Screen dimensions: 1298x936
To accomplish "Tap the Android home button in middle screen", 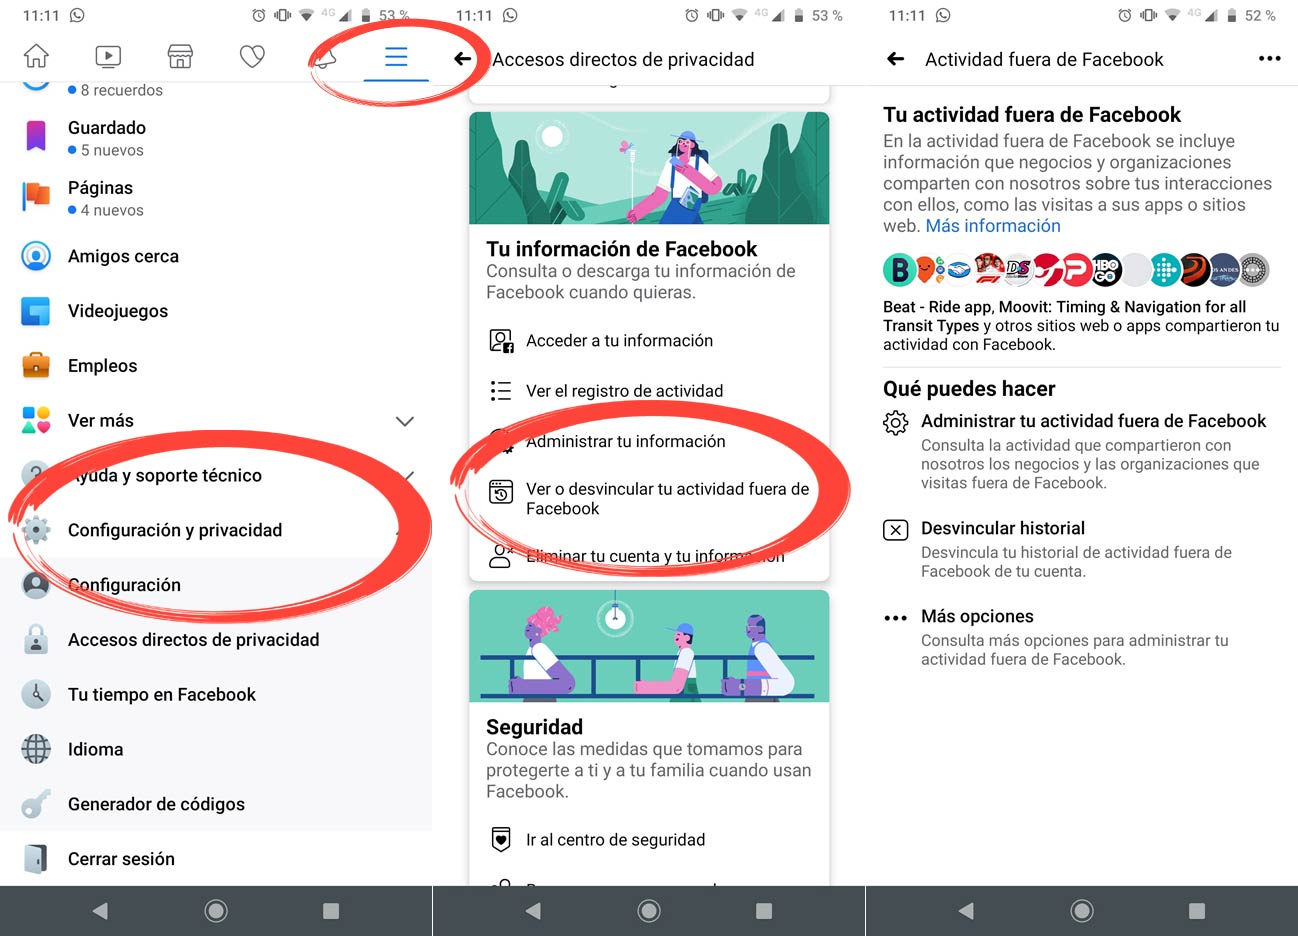I will [649, 910].
